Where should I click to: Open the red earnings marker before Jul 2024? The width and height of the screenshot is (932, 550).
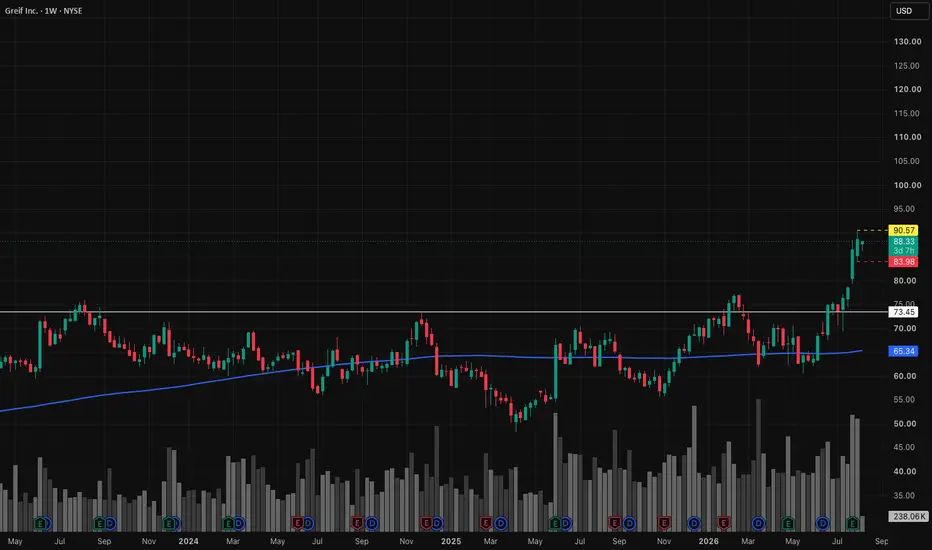tap(298, 523)
